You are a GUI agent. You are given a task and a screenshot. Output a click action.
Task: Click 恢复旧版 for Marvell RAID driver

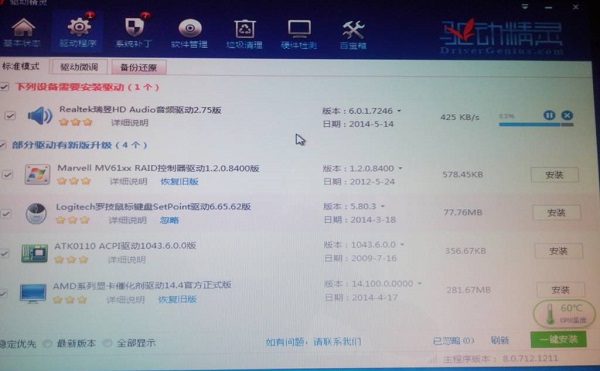point(179,181)
